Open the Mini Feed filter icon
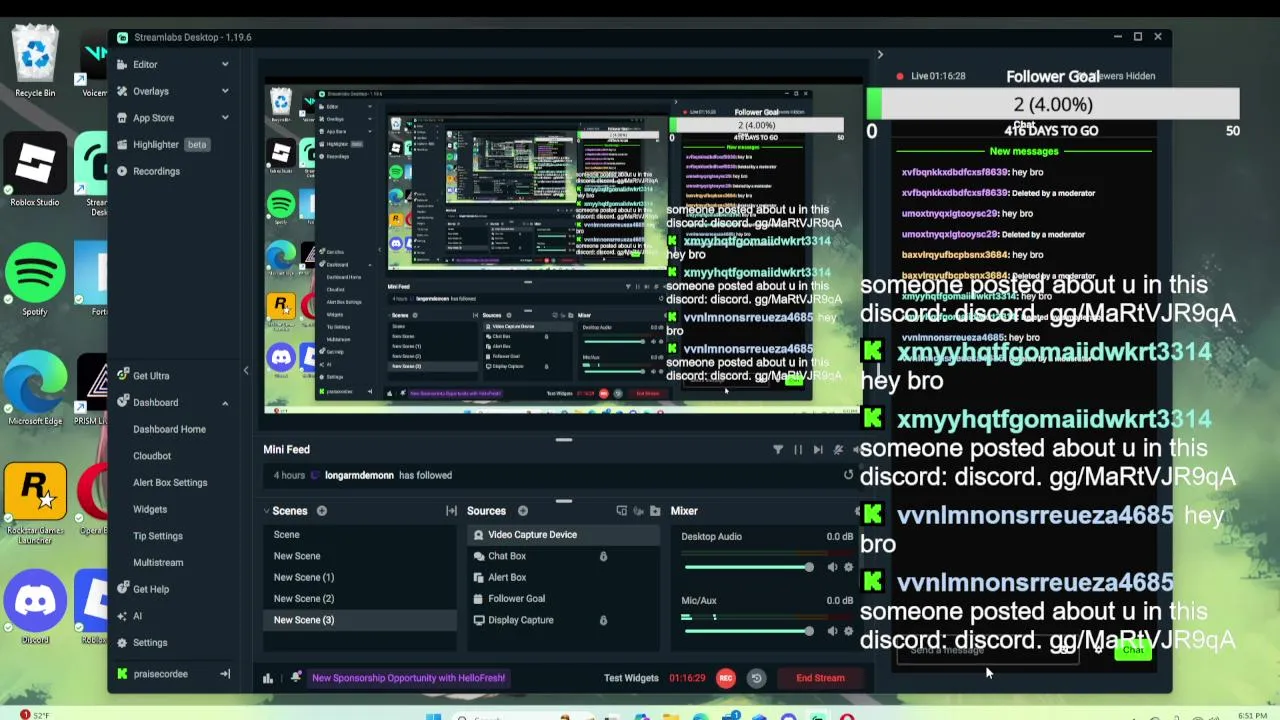The image size is (1280, 720). (778, 450)
